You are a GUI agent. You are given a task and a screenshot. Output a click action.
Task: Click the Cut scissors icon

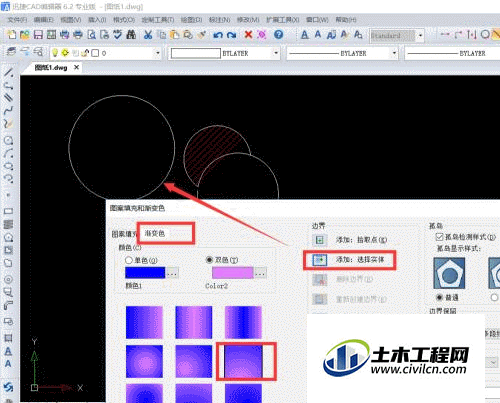point(148,35)
